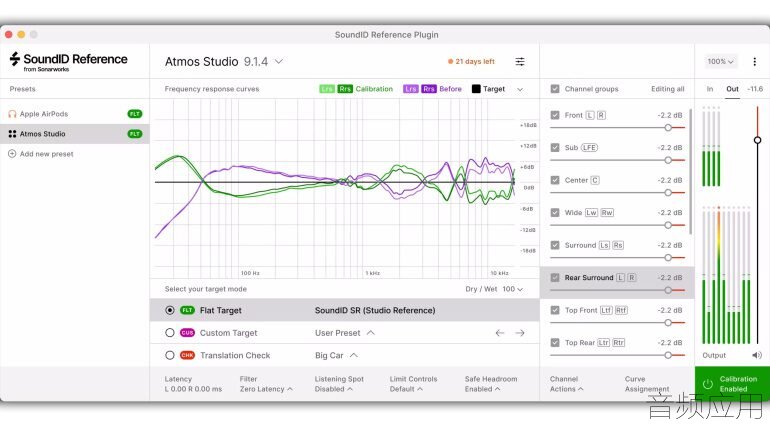Expand the User Preset selector
Screen dimensions: 770x425
[x=345, y=333]
